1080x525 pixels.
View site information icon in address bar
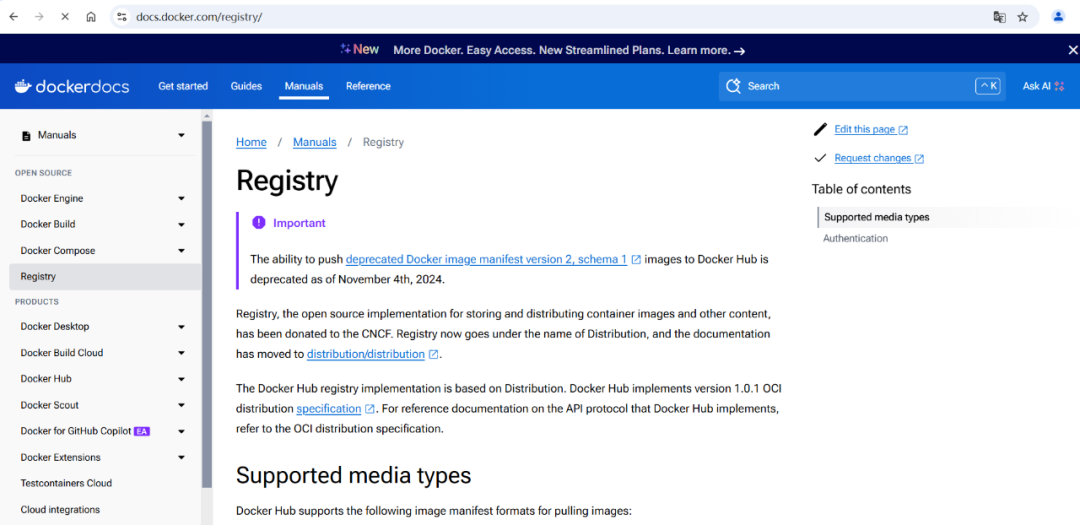pyautogui.click(x=122, y=17)
